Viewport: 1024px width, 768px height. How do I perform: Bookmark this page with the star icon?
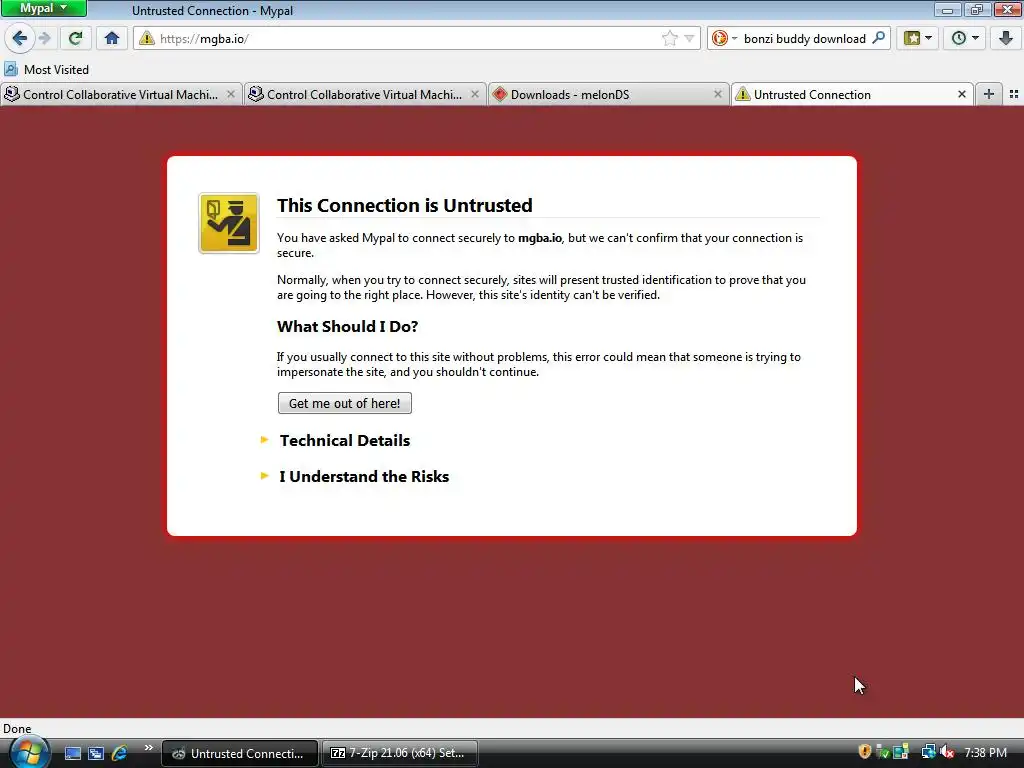(669, 39)
